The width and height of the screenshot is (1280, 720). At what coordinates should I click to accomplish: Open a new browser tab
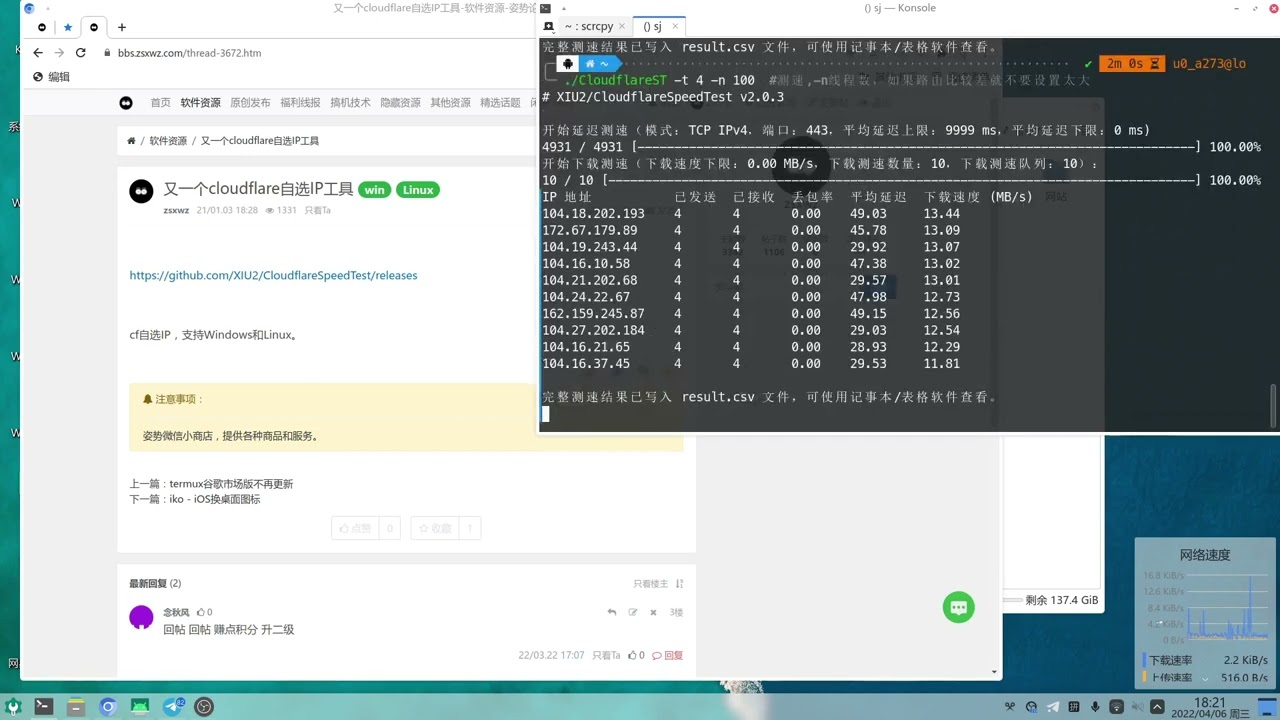coord(122,27)
